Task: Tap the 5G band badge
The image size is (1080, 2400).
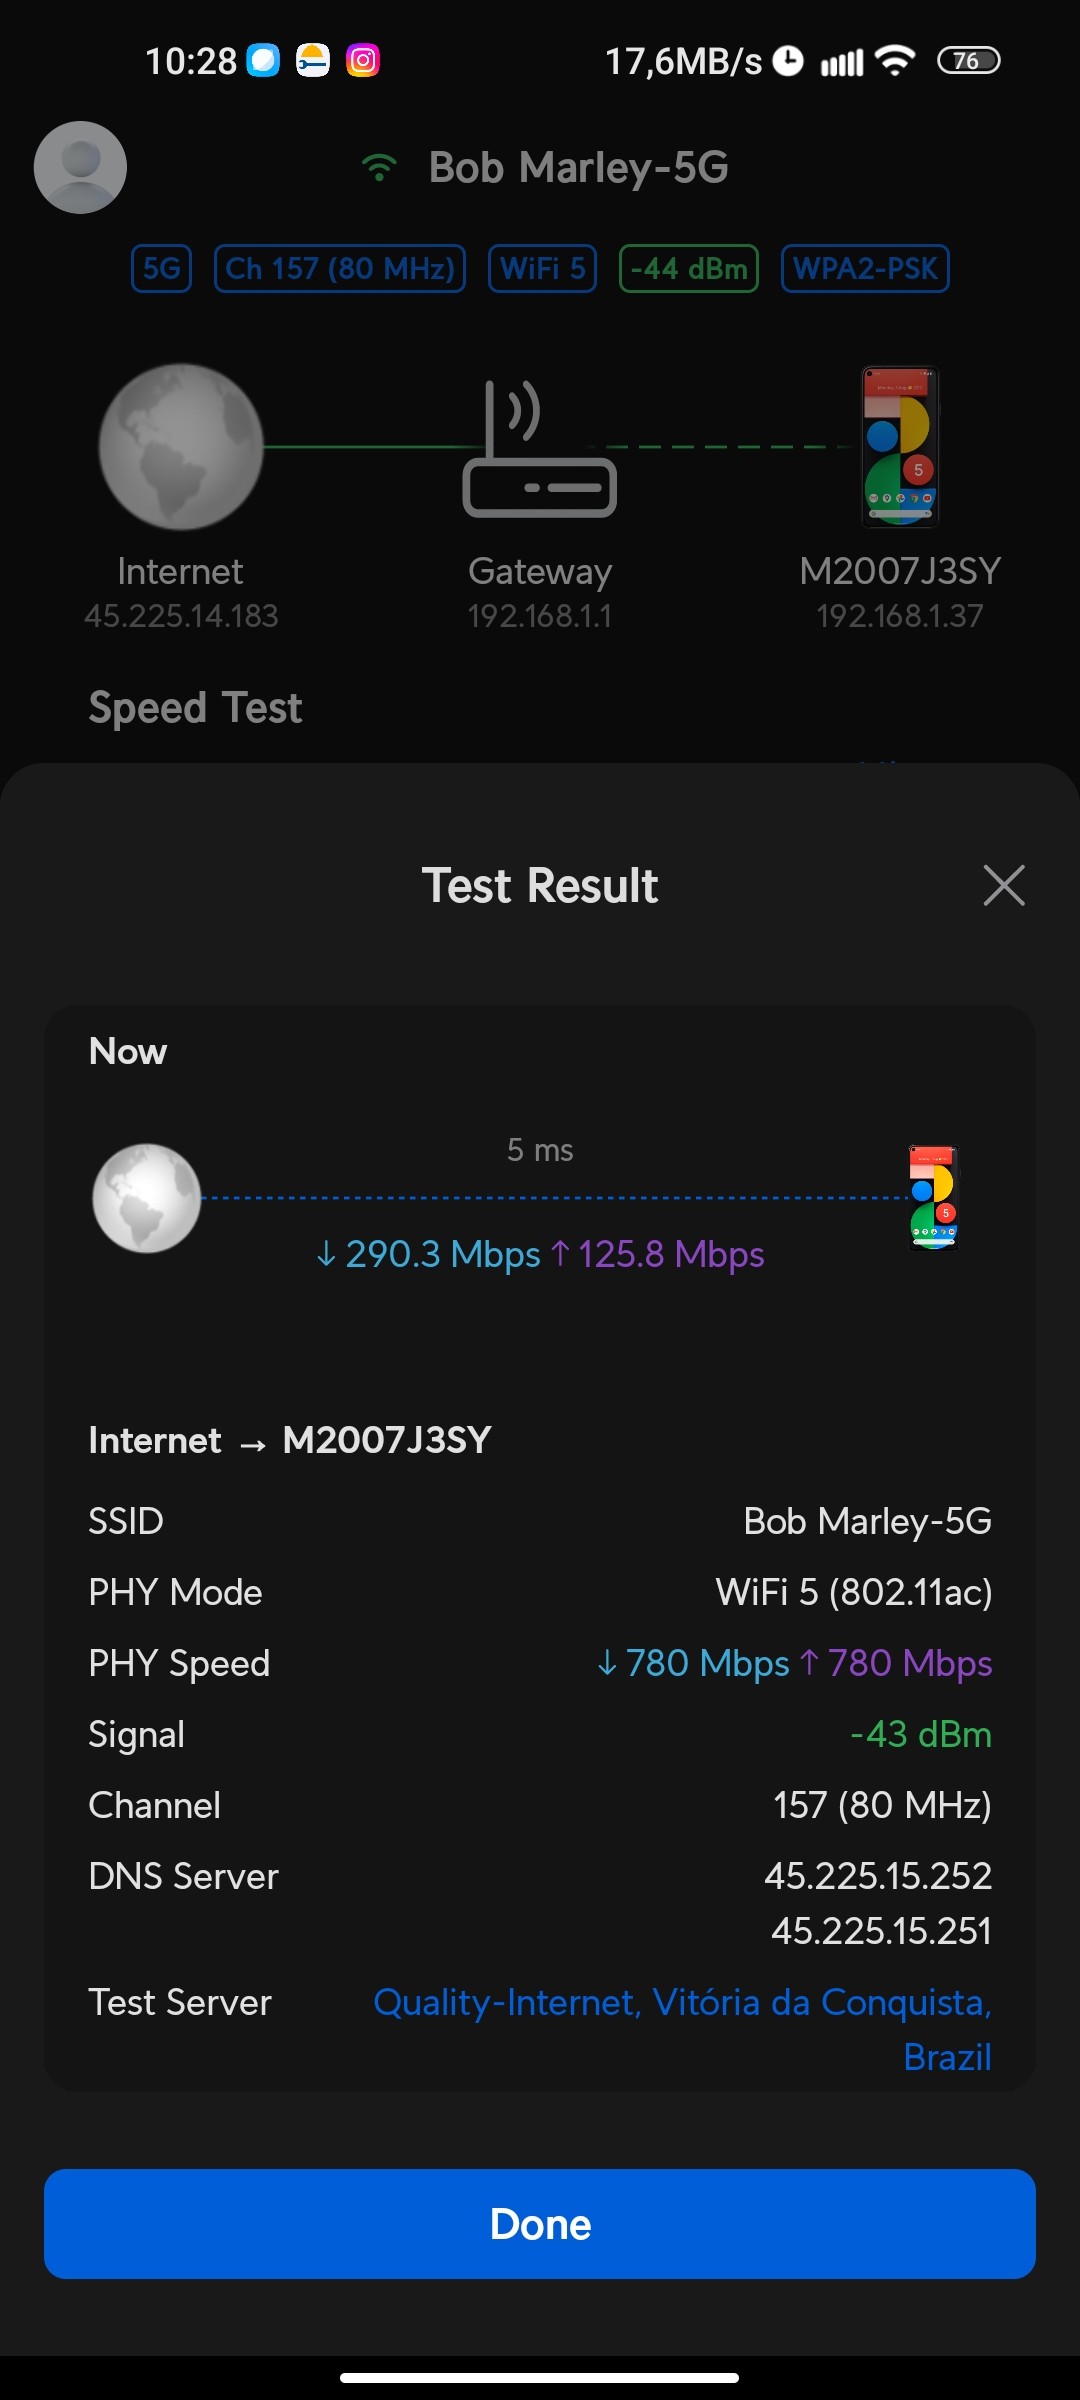Action: coord(161,269)
